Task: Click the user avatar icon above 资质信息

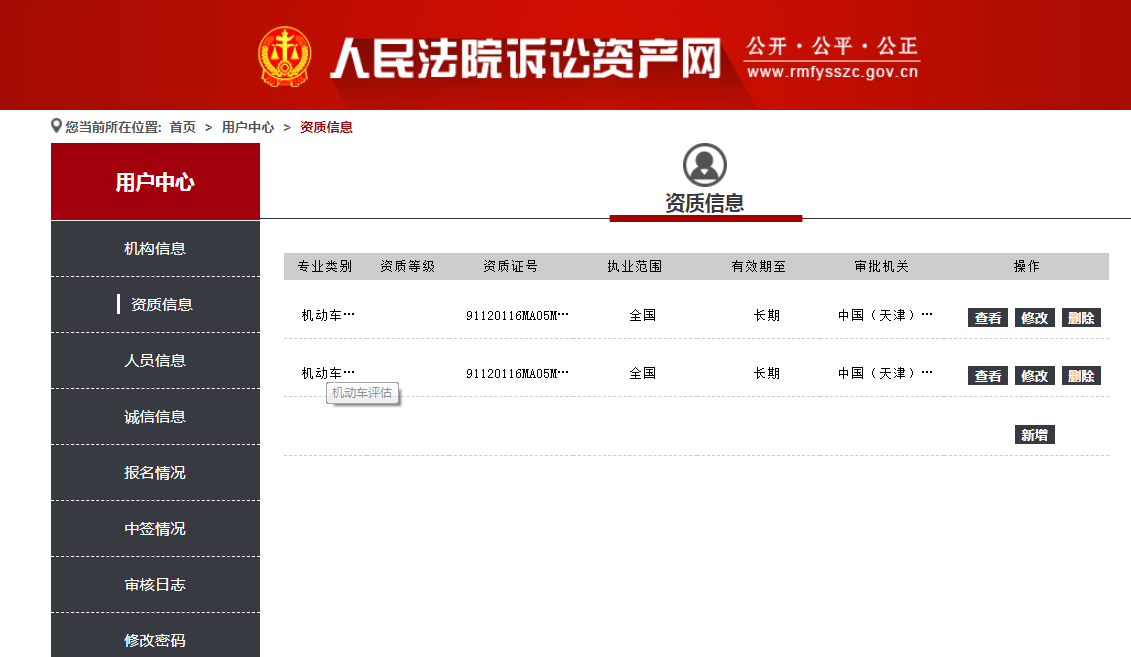Action: tap(705, 165)
